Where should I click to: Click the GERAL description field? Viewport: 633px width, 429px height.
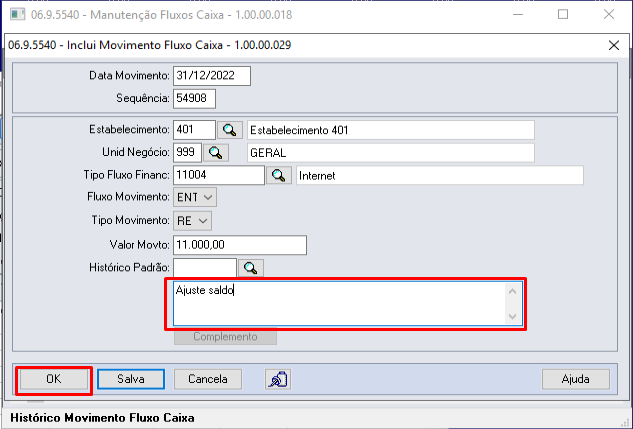point(391,153)
